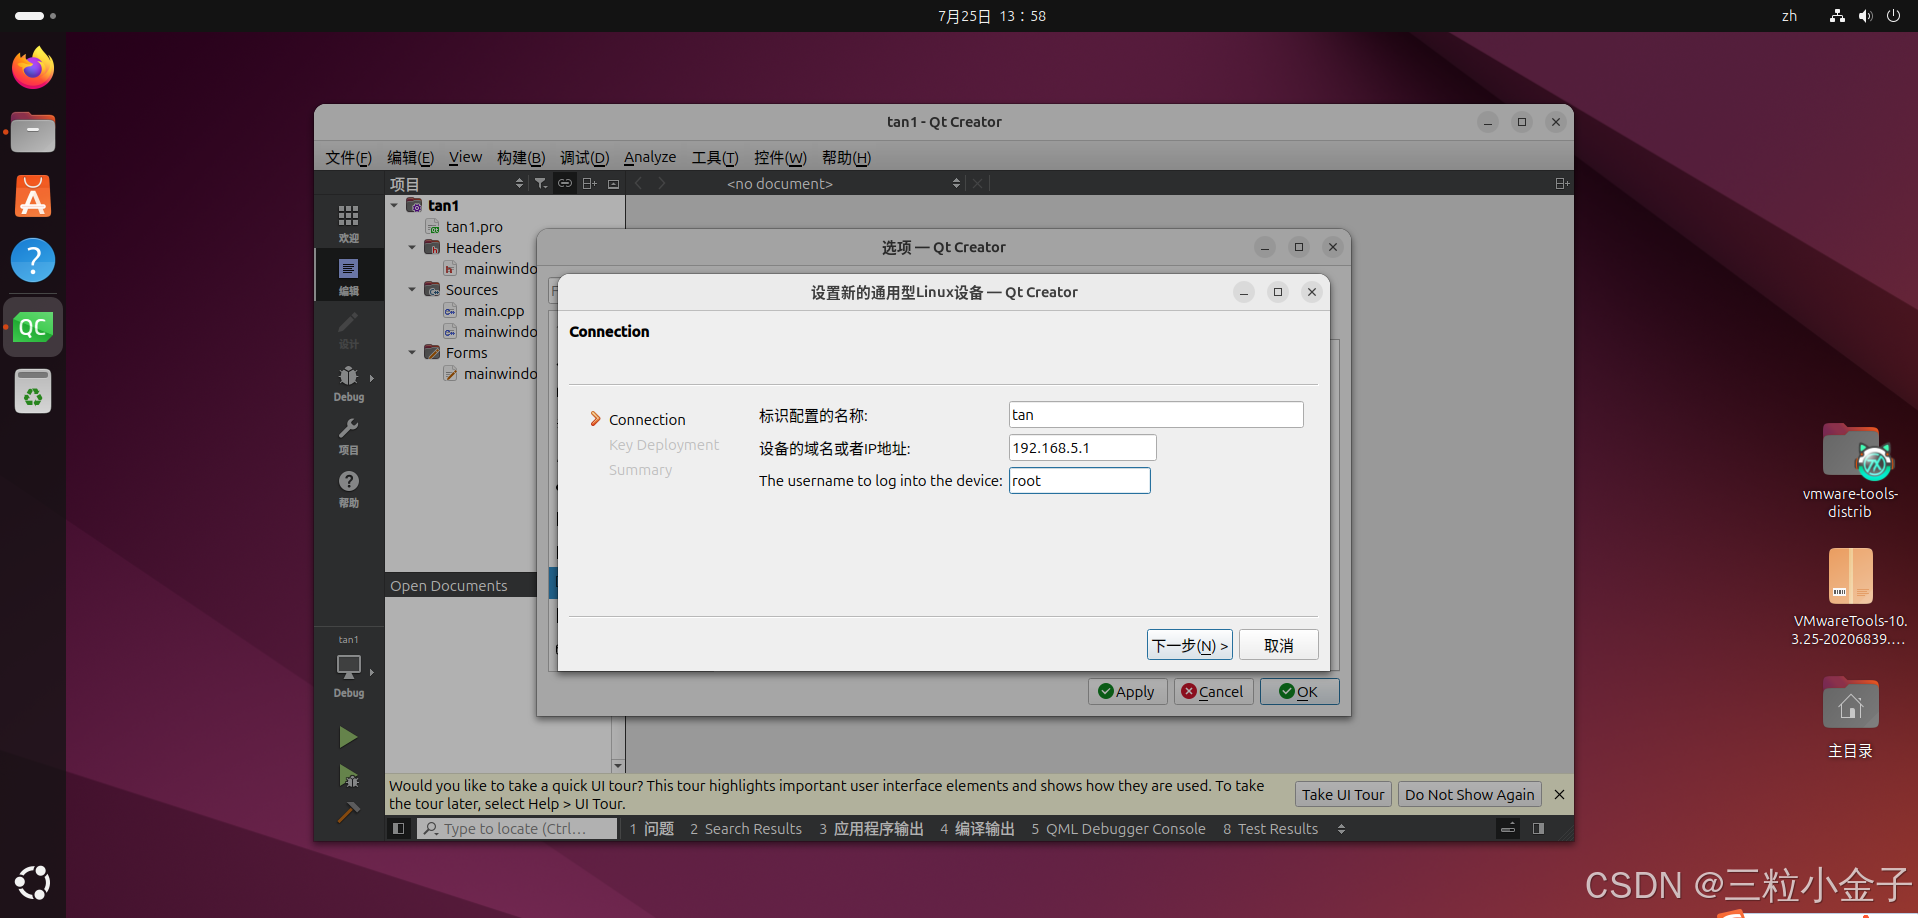The image size is (1918, 918).
Task: Open the 欢迎 welcome mode
Action: [x=348, y=223]
